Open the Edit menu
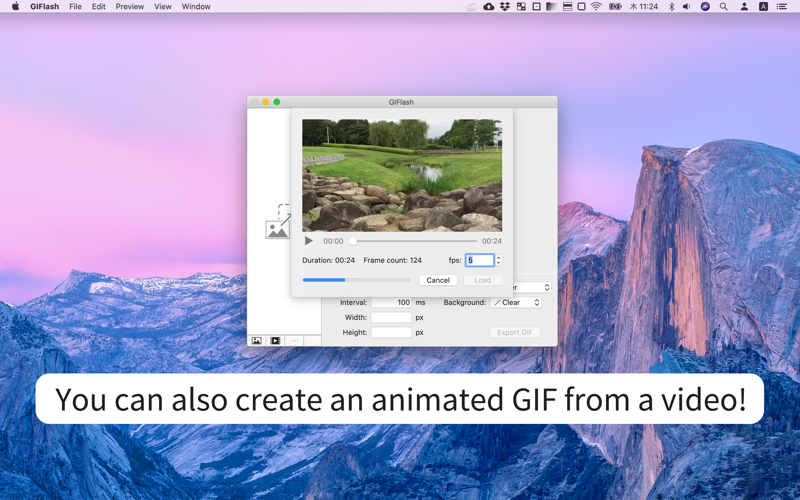This screenshot has width=800, height=500. [98, 7]
